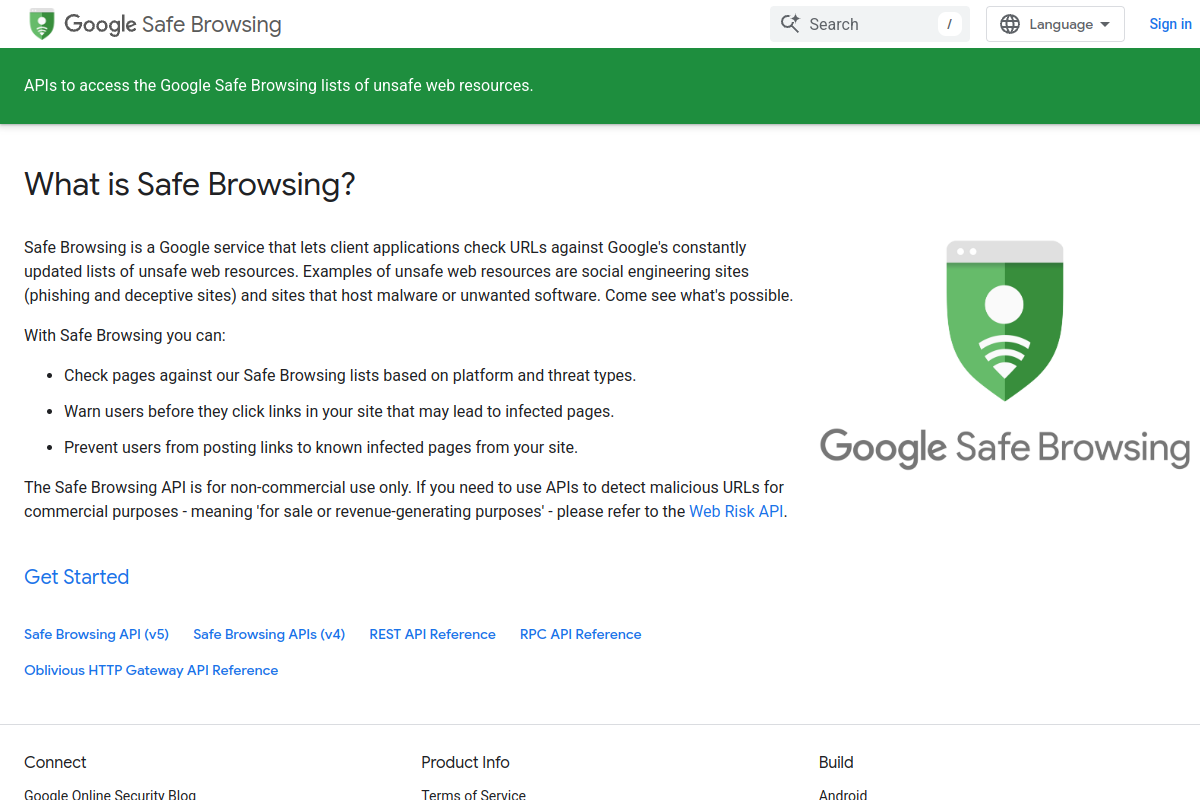The height and width of the screenshot is (800, 1200).
Task: Click the Sign in link
Action: (1170, 24)
